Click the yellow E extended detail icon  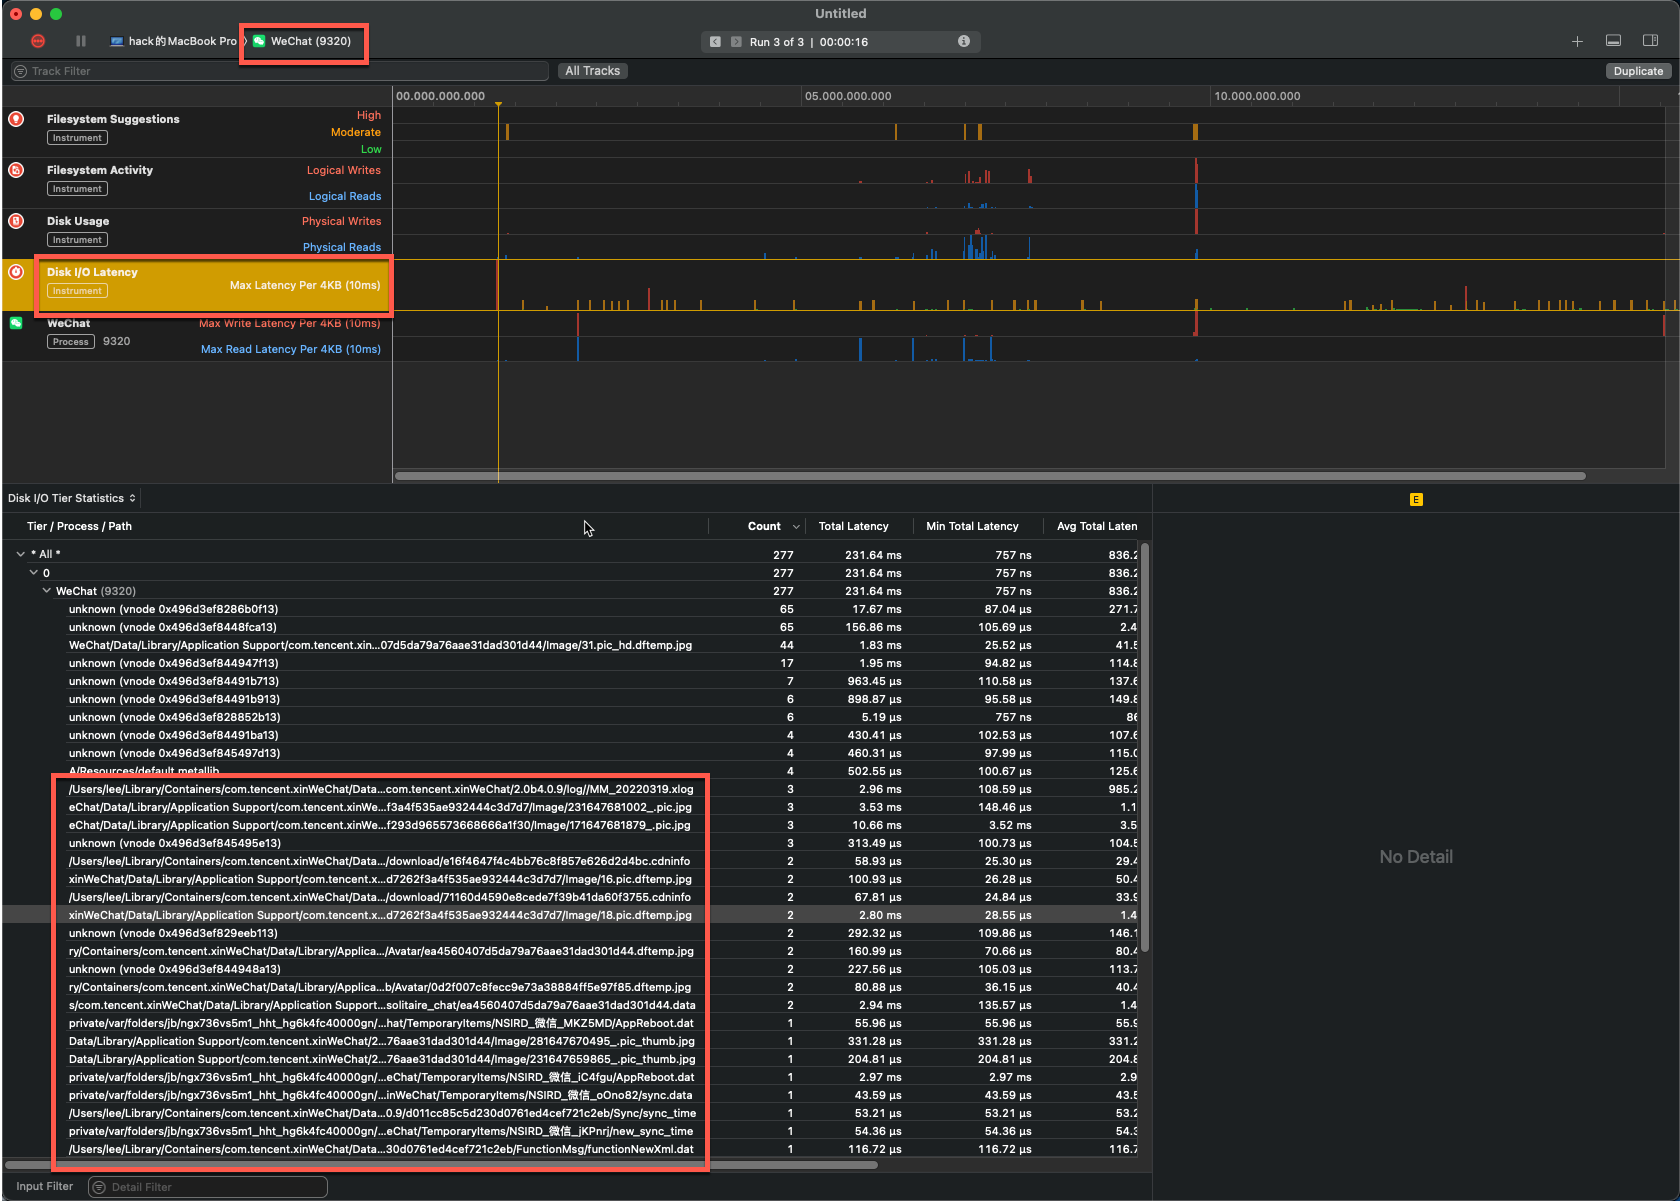(x=1416, y=499)
